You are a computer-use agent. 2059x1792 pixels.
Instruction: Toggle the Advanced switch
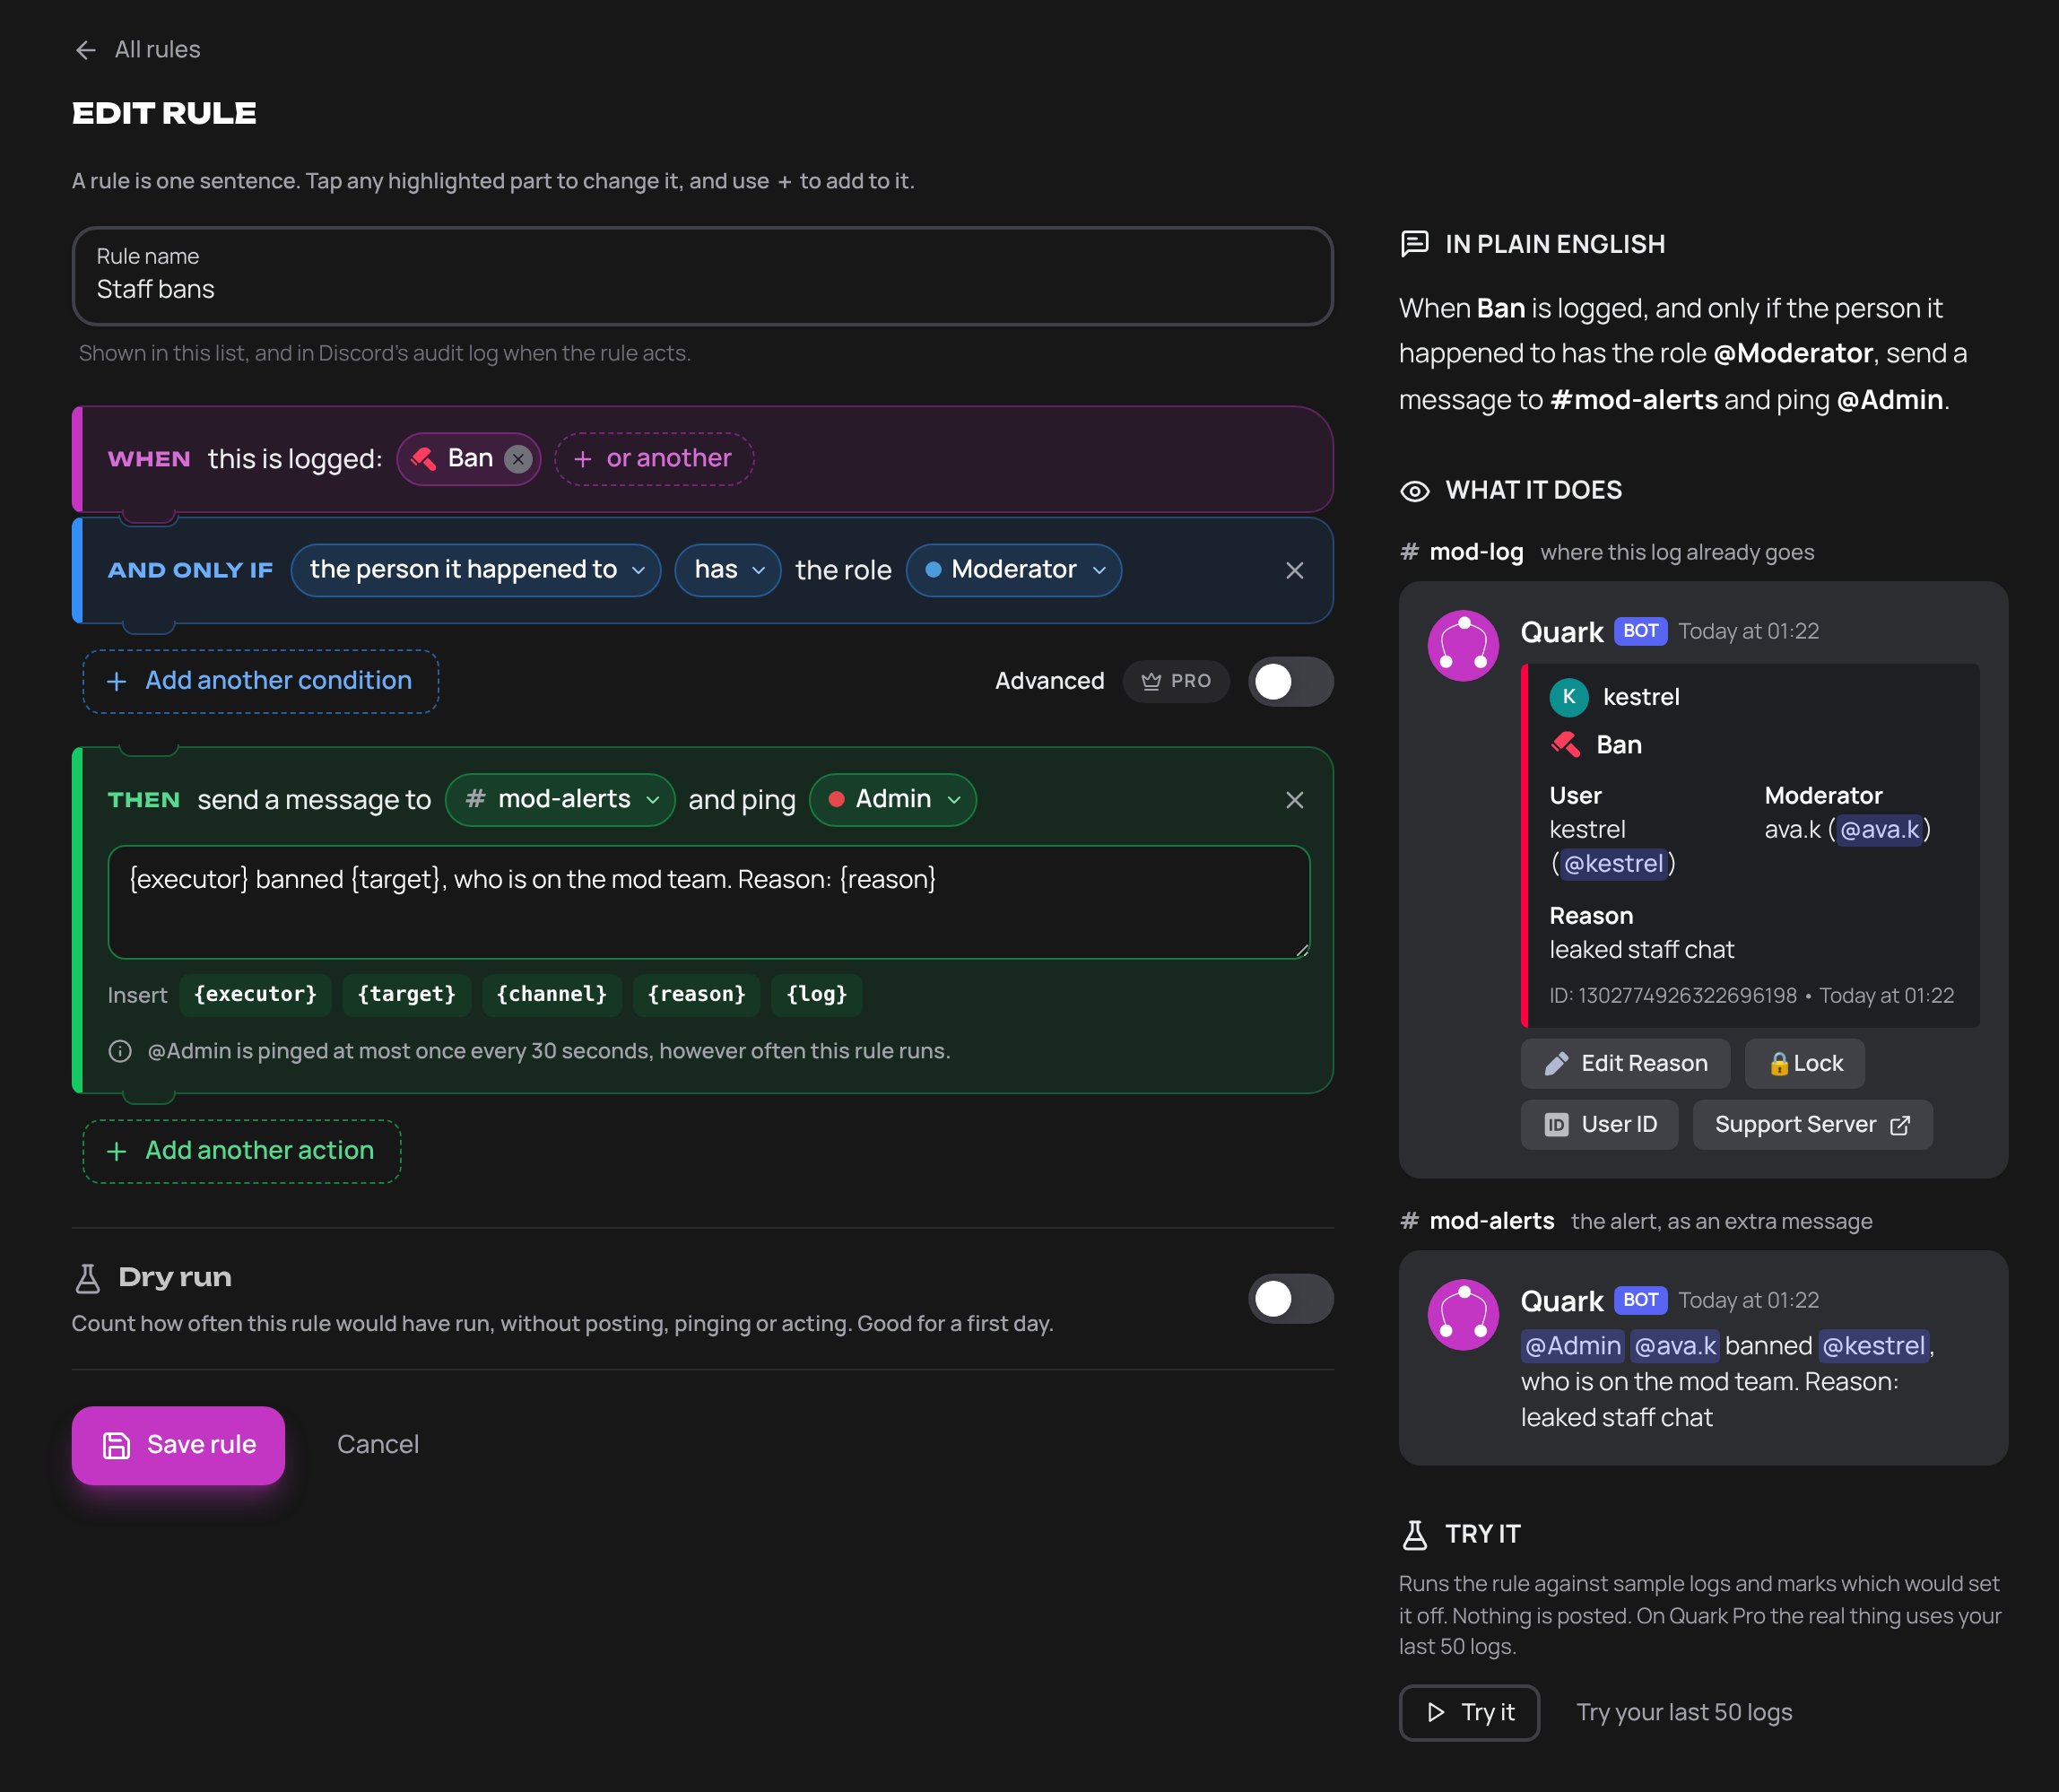1290,681
